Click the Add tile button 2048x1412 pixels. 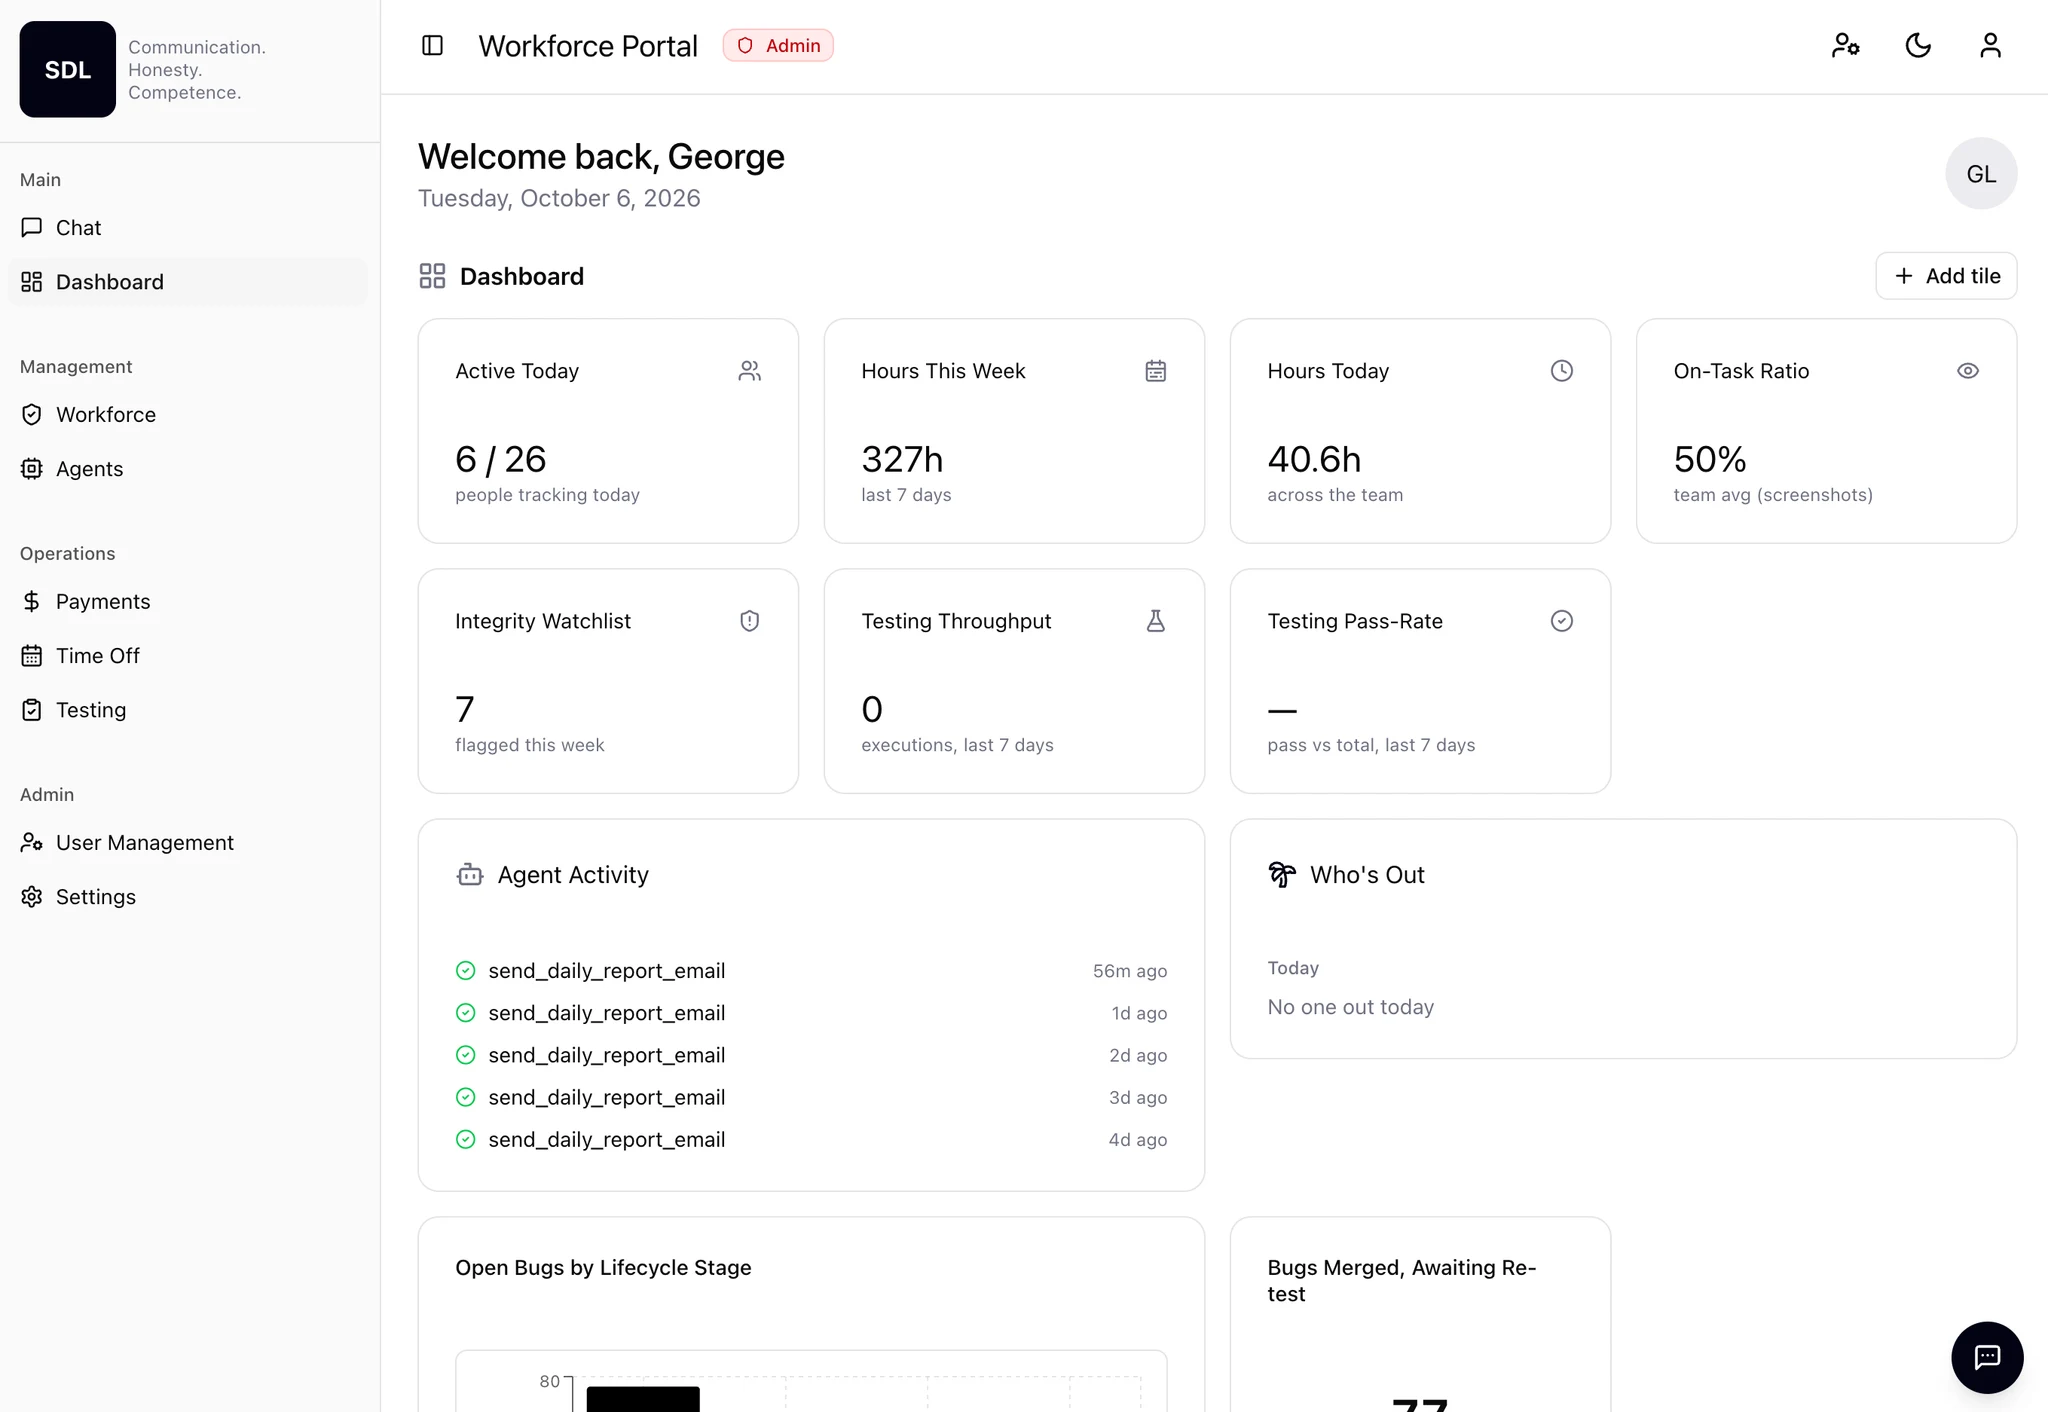coord(1946,276)
